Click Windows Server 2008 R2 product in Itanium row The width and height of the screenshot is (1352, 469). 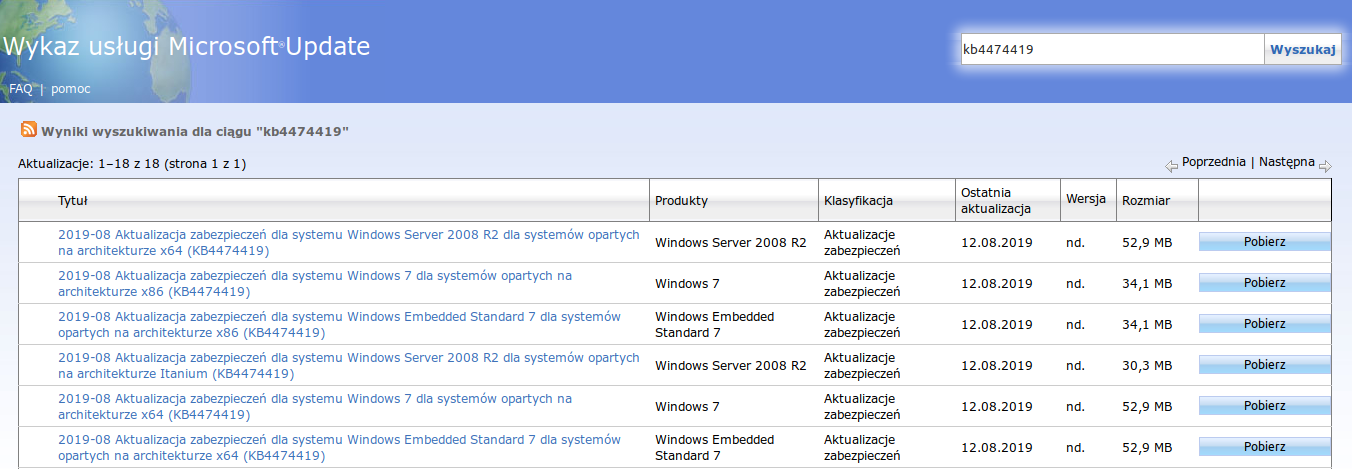pyautogui.click(x=730, y=365)
